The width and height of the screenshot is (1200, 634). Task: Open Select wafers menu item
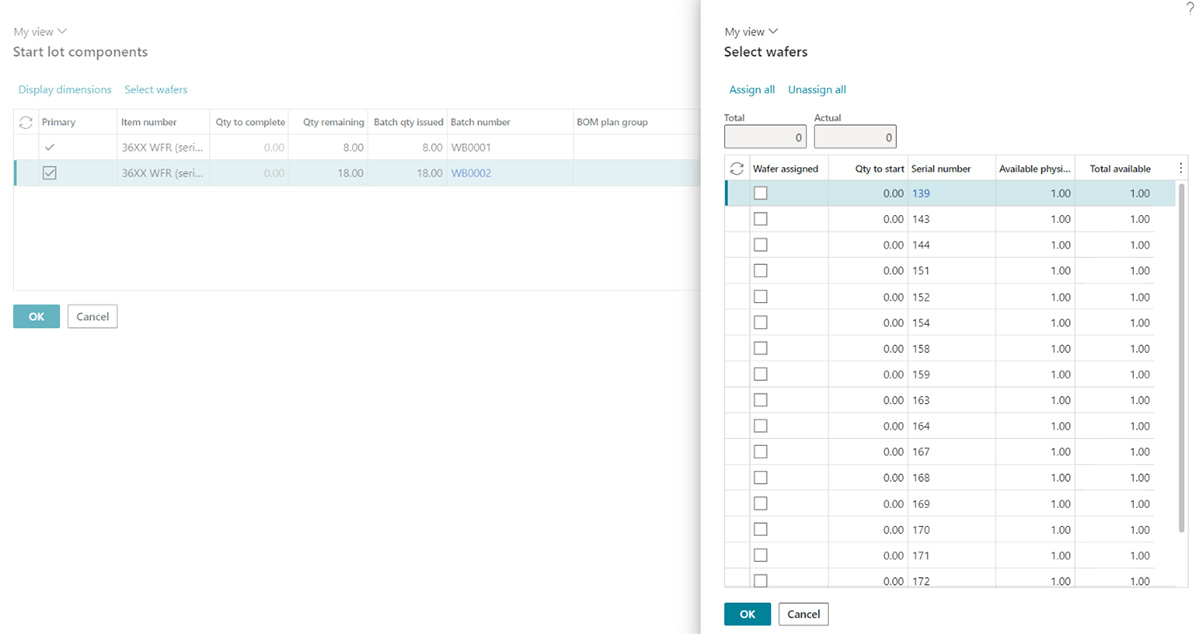coord(156,90)
